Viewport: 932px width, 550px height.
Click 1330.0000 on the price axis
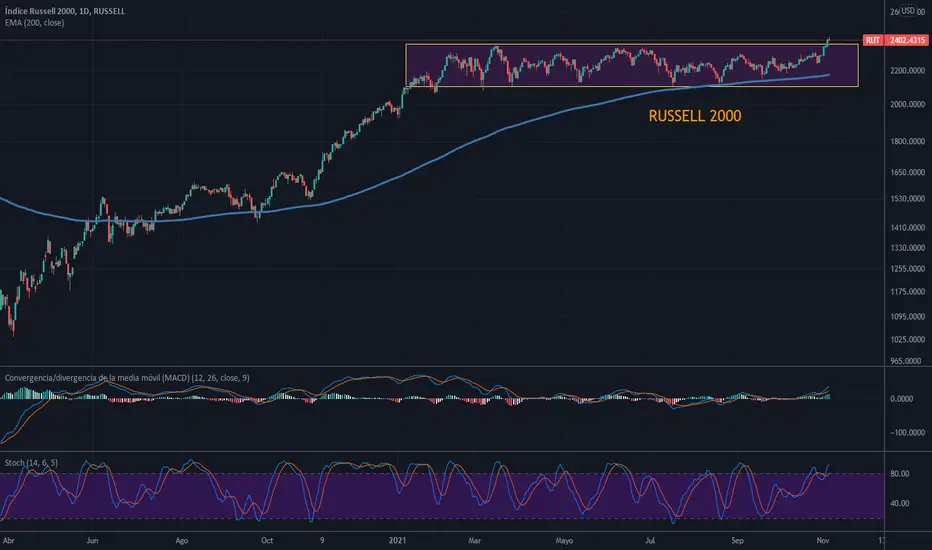(x=907, y=248)
